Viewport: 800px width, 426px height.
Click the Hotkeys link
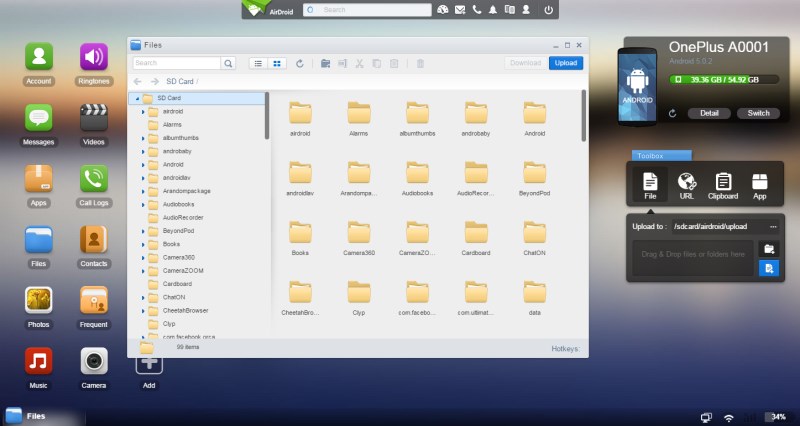566,349
